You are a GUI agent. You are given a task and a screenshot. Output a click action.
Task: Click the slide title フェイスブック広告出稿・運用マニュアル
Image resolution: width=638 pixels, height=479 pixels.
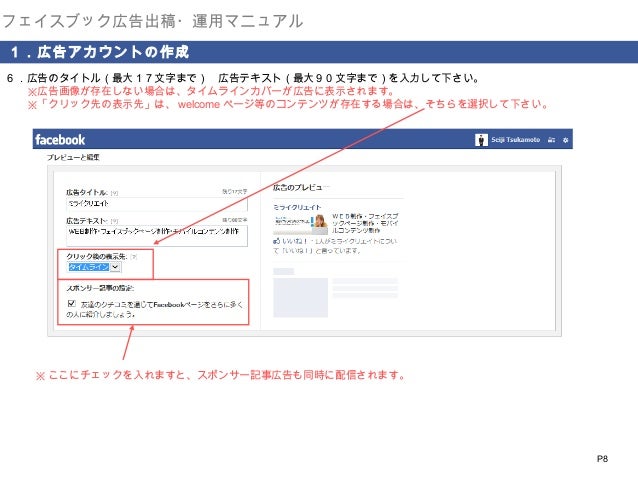pos(153,21)
